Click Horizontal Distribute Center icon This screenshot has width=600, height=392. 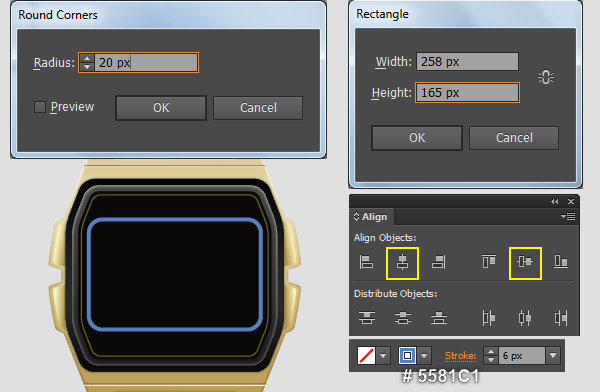point(525,318)
